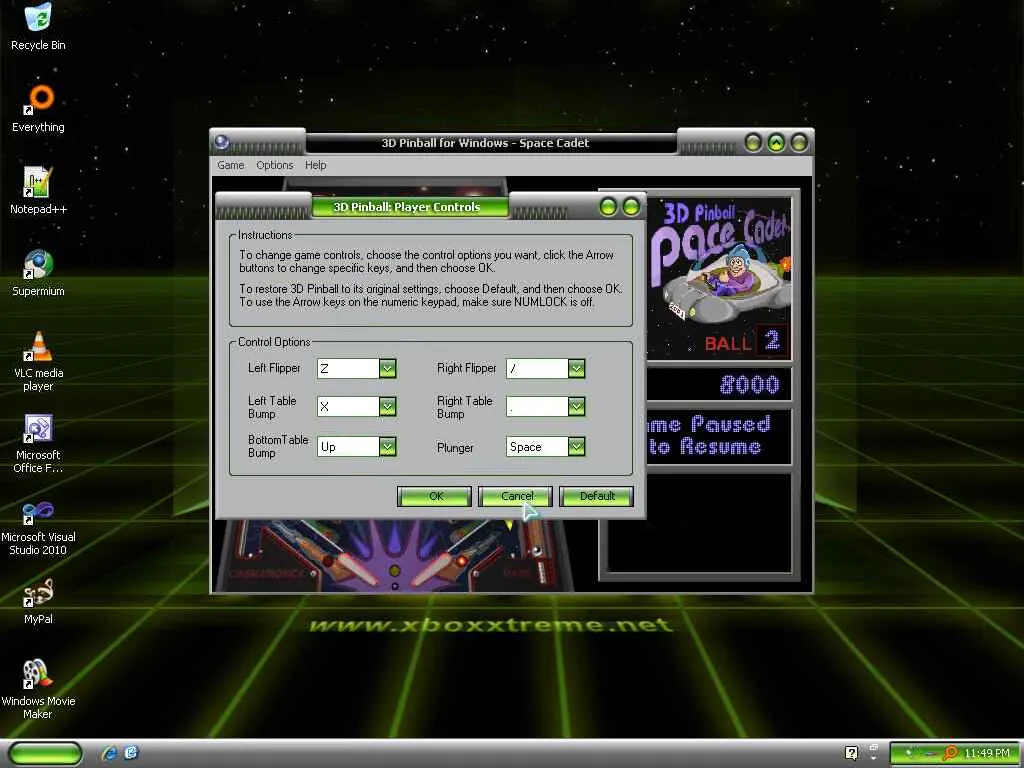Expand the Bottom Table Bump dropdown
The width and height of the screenshot is (1024, 768).
pos(387,447)
